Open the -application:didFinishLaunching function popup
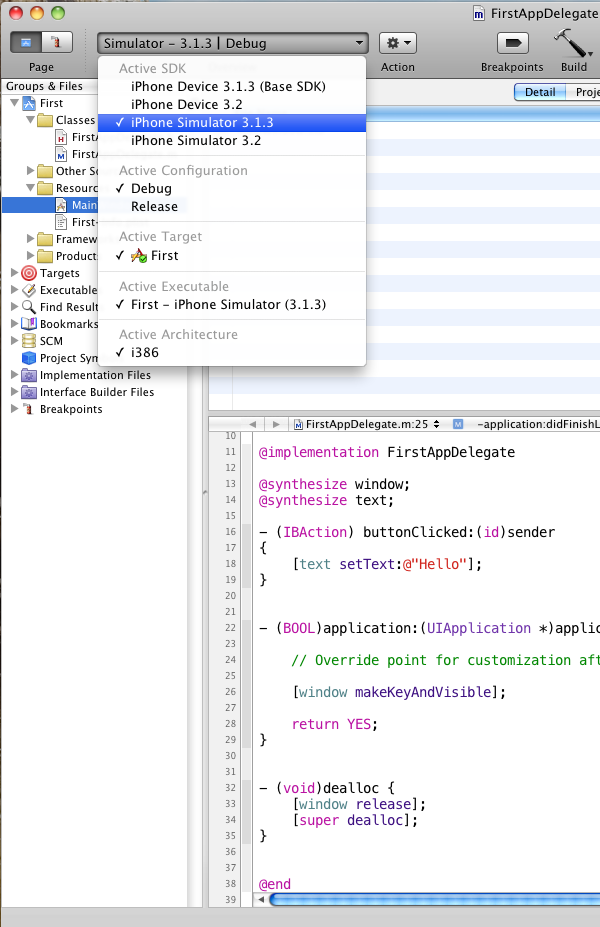Screen dimensions: 600x927 coord(526,424)
